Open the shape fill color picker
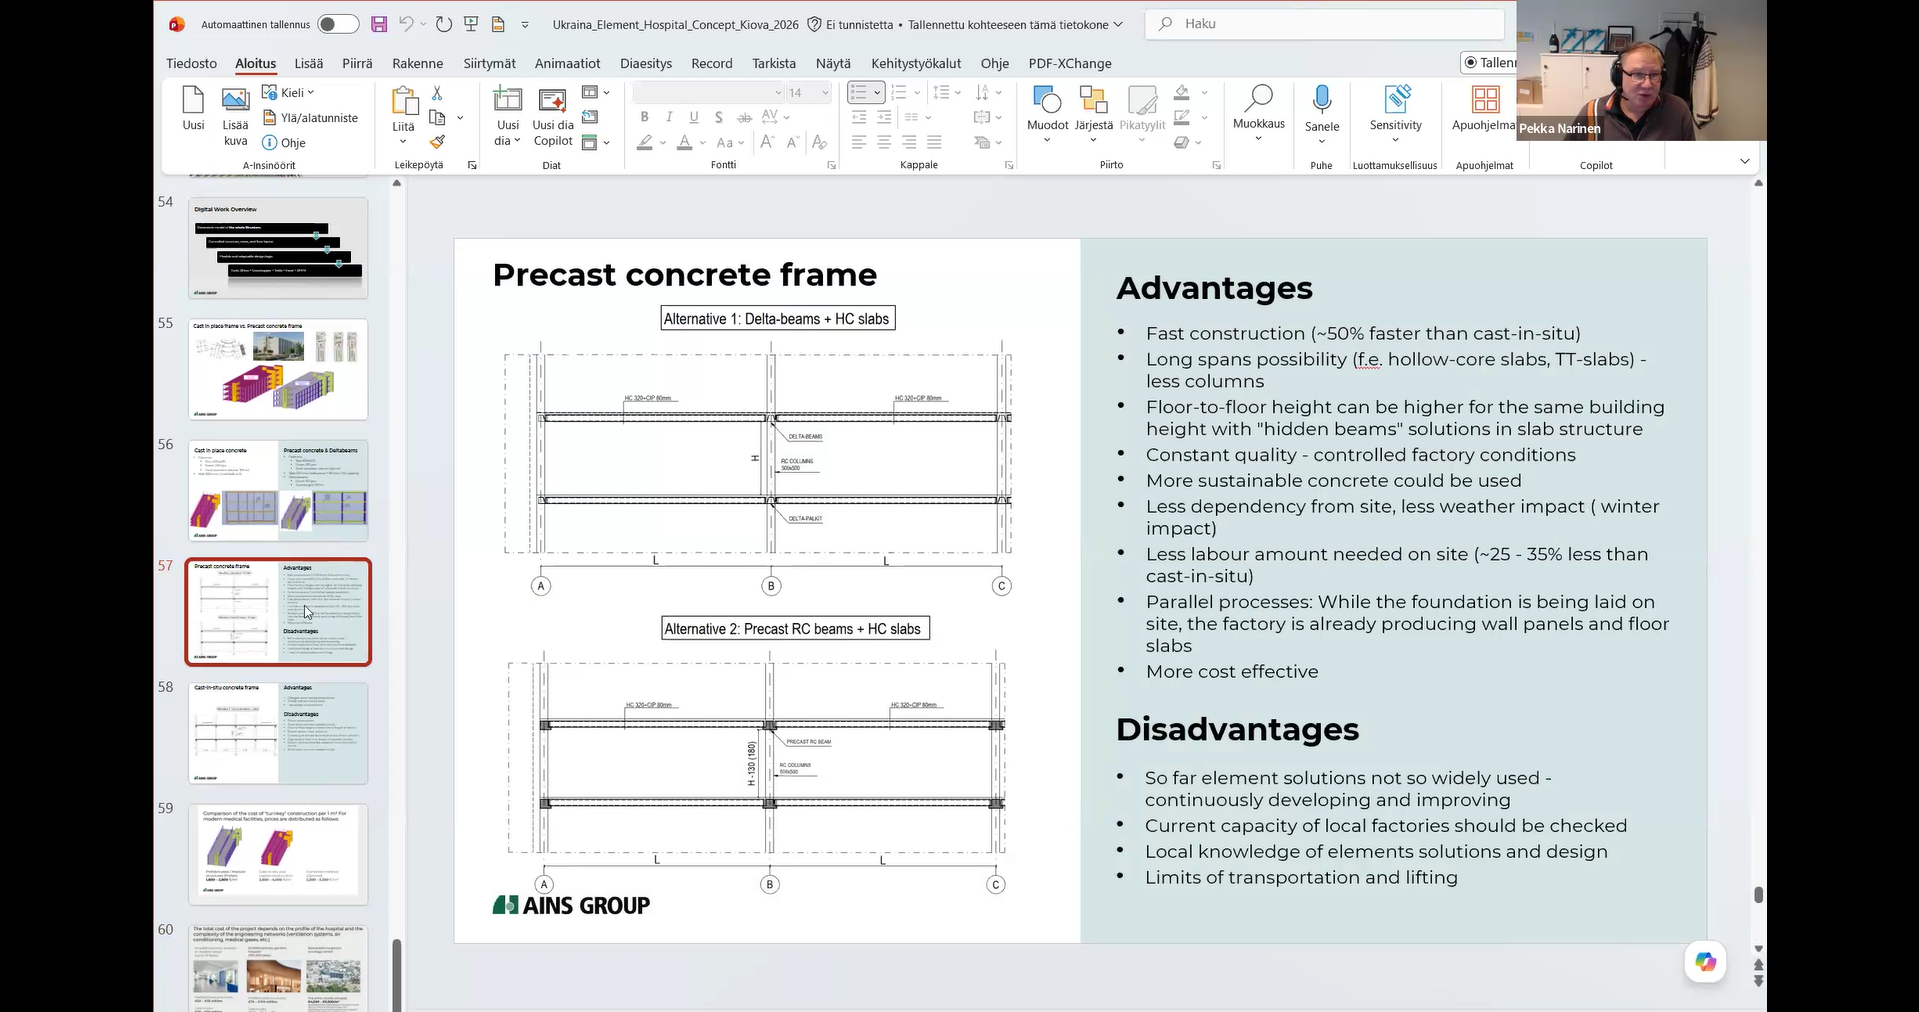Image resolution: width=1919 pixels, height=1012 pixels. point(1182,93)
